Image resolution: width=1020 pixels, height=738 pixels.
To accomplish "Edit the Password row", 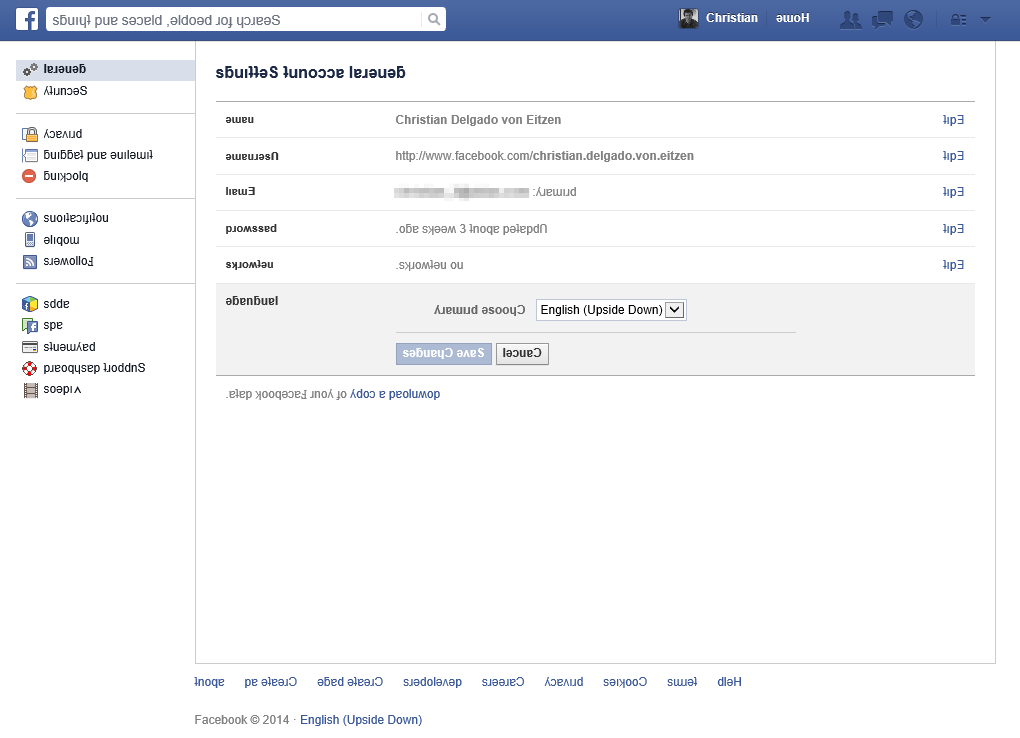I will coord(953,228).
